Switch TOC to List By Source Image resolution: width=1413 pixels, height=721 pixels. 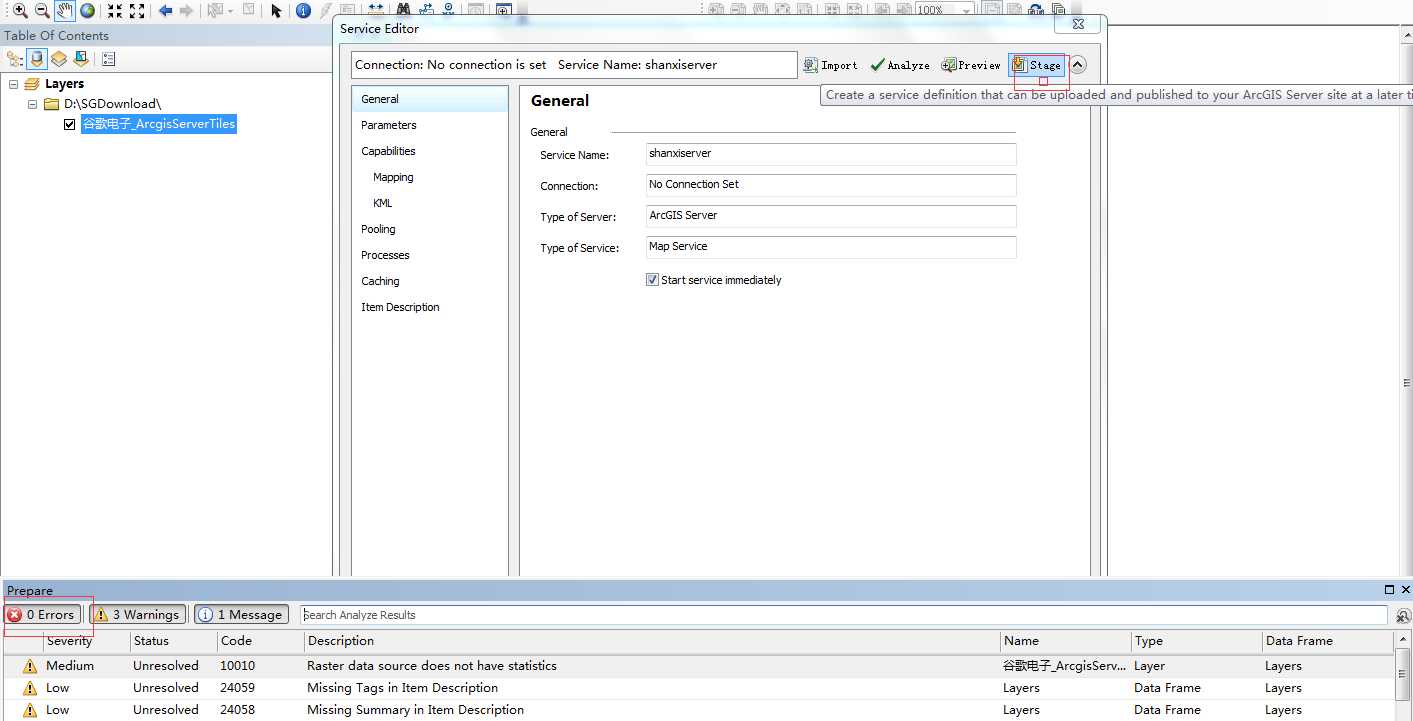(x=37, y=59)
